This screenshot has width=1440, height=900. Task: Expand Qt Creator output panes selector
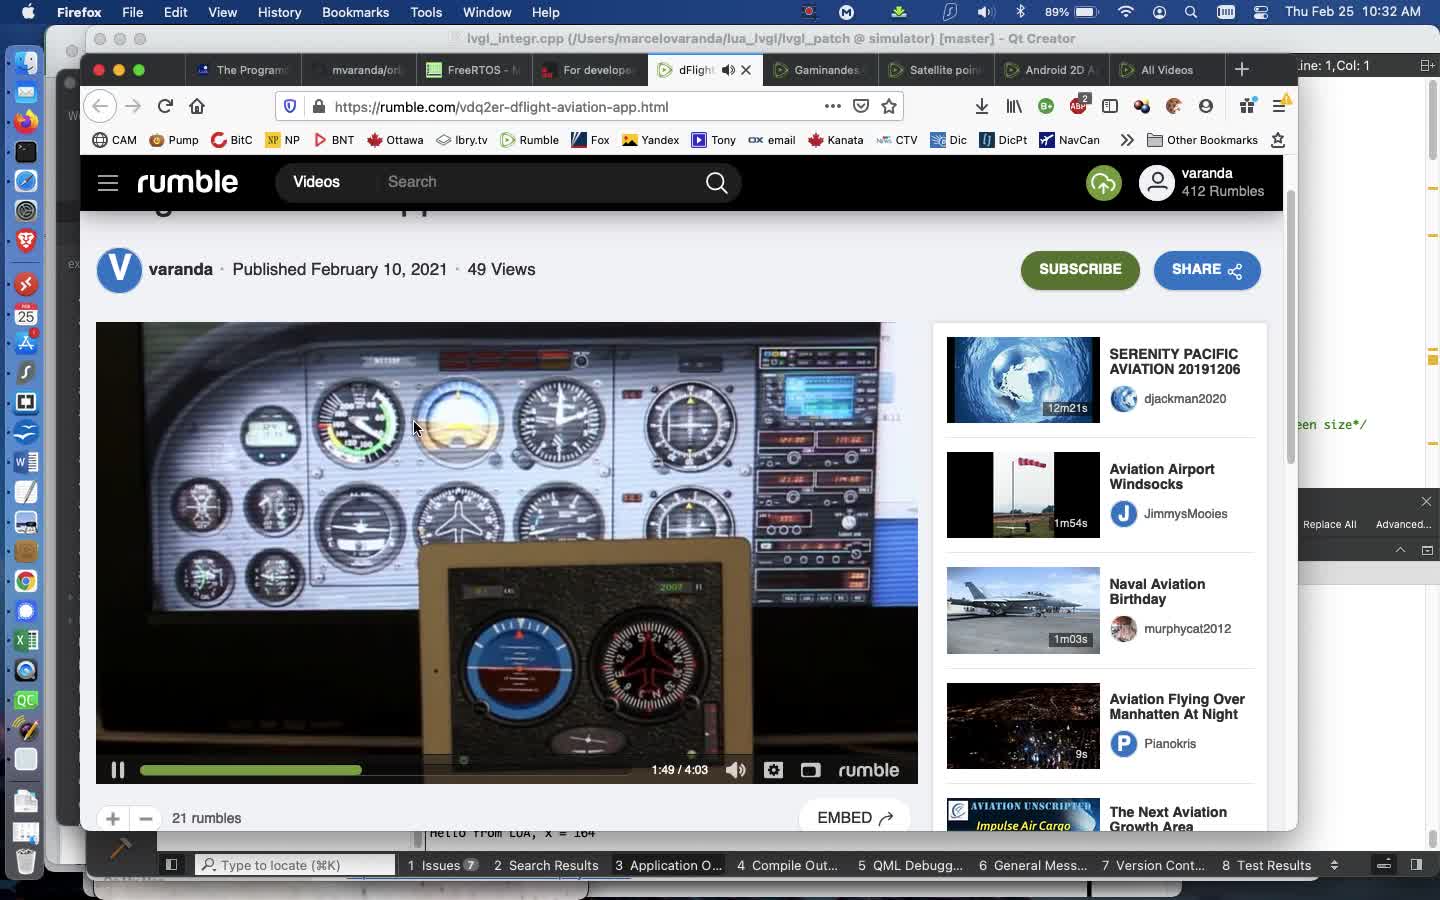coord(1334,865)
